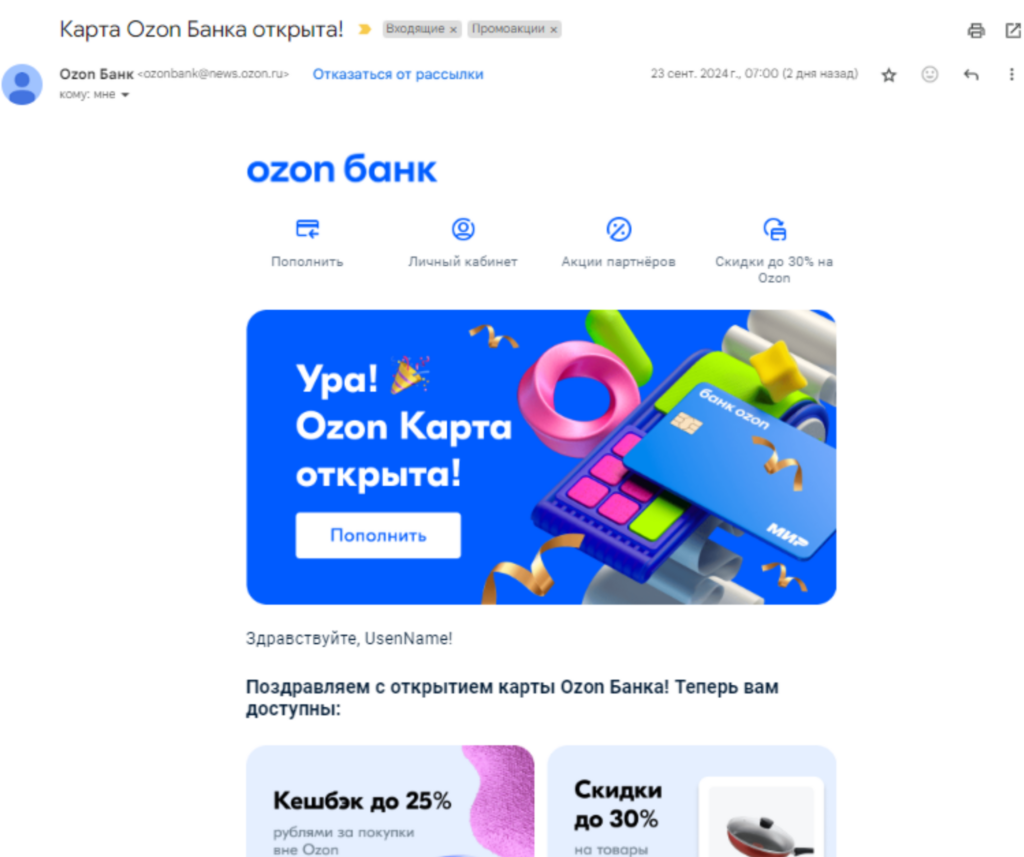Image resolution: width=1024 pixels, height=857 pixels.
Task: Open 'Личный кабинет' profile icon
Action: click(x=463, y=229)
